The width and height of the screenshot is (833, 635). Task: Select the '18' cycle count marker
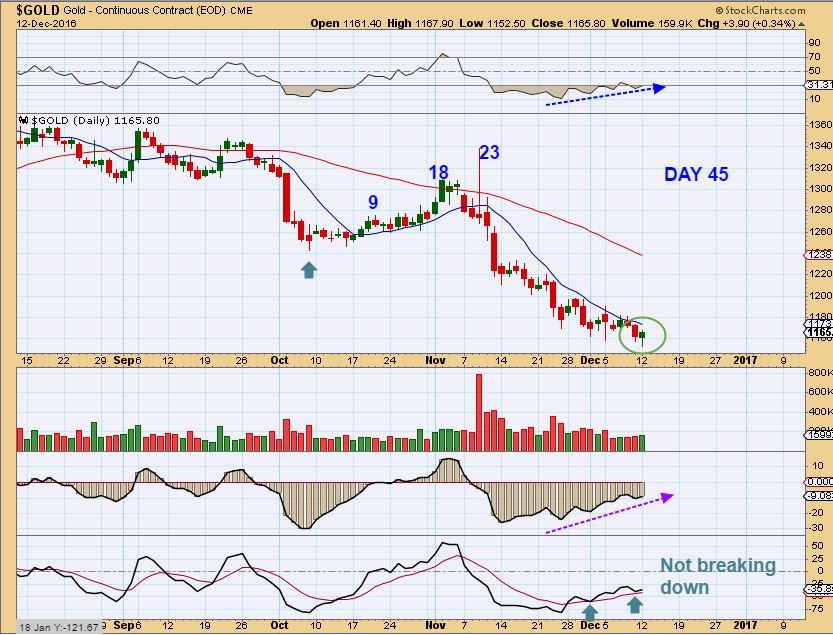[438, 172]
